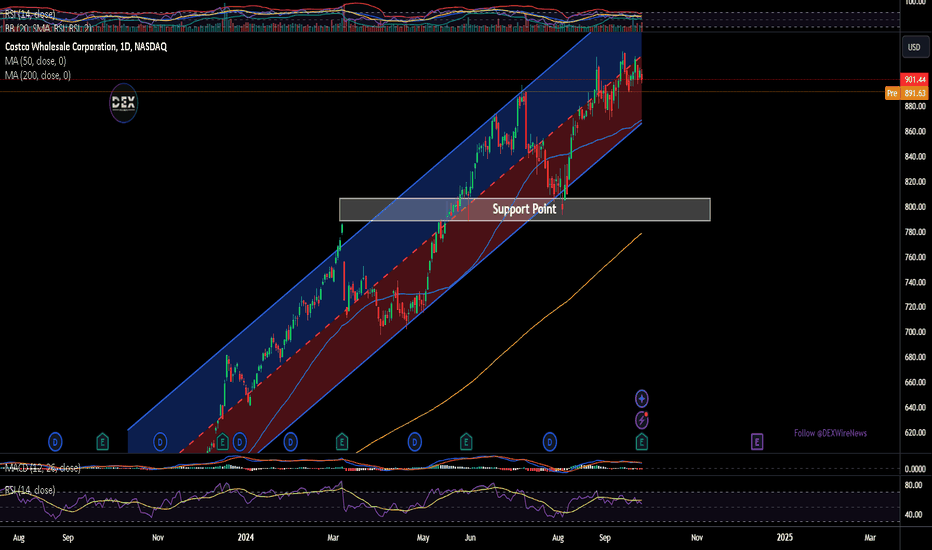The image size is (932, 550).
Task: Click the 0.0000 MACD axis label
Action: pos(915,469)
